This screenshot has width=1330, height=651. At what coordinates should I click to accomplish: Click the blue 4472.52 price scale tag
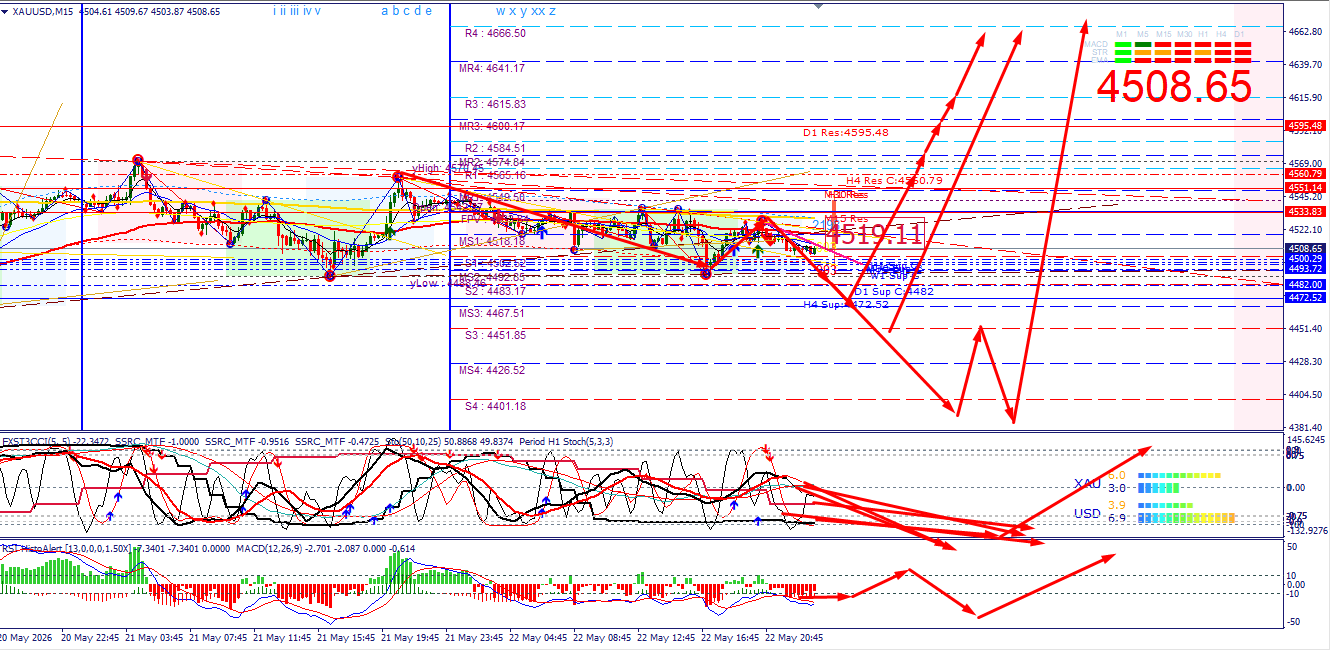pos(1306,298)
